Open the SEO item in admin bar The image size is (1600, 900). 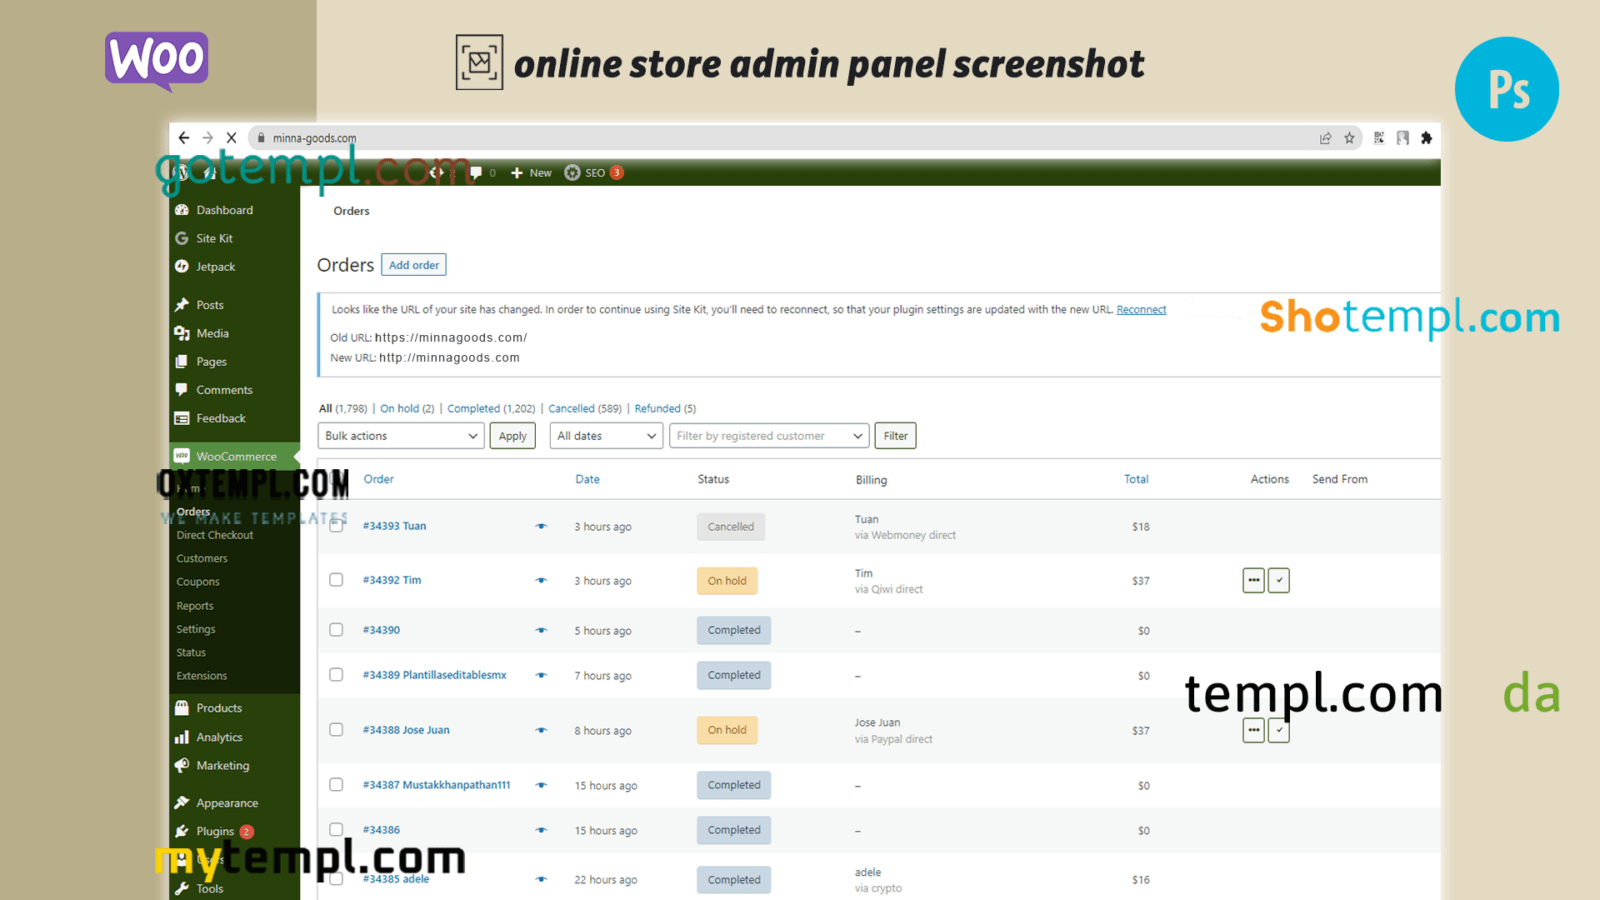[594, 173]
